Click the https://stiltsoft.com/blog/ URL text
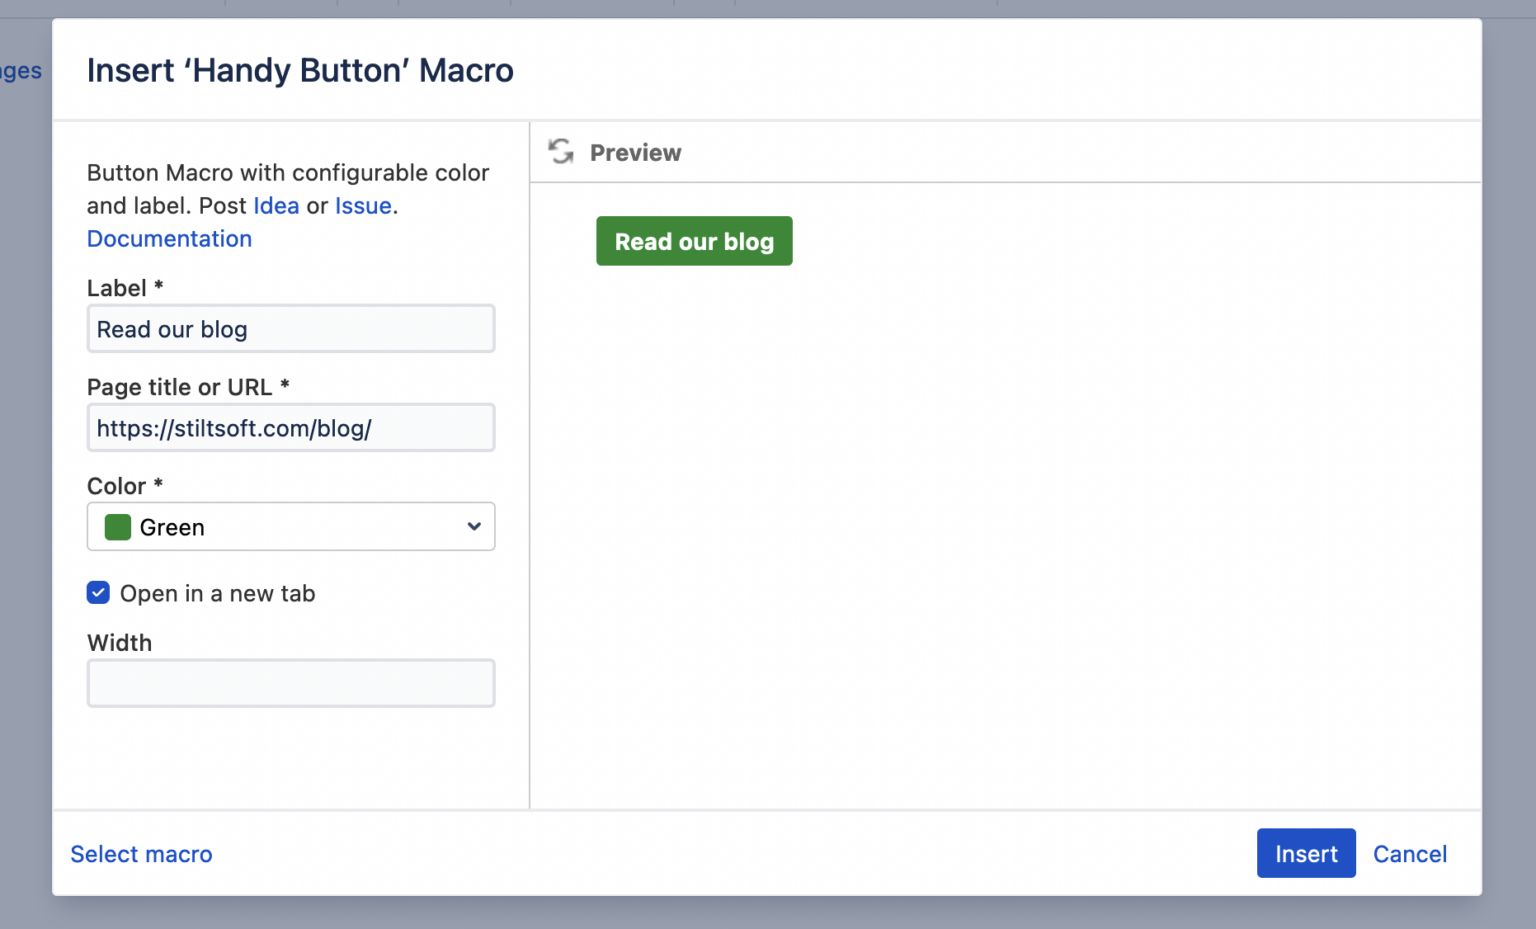Image resolution: width=1536 pixels, height=929 pixels. pos(233,427)
